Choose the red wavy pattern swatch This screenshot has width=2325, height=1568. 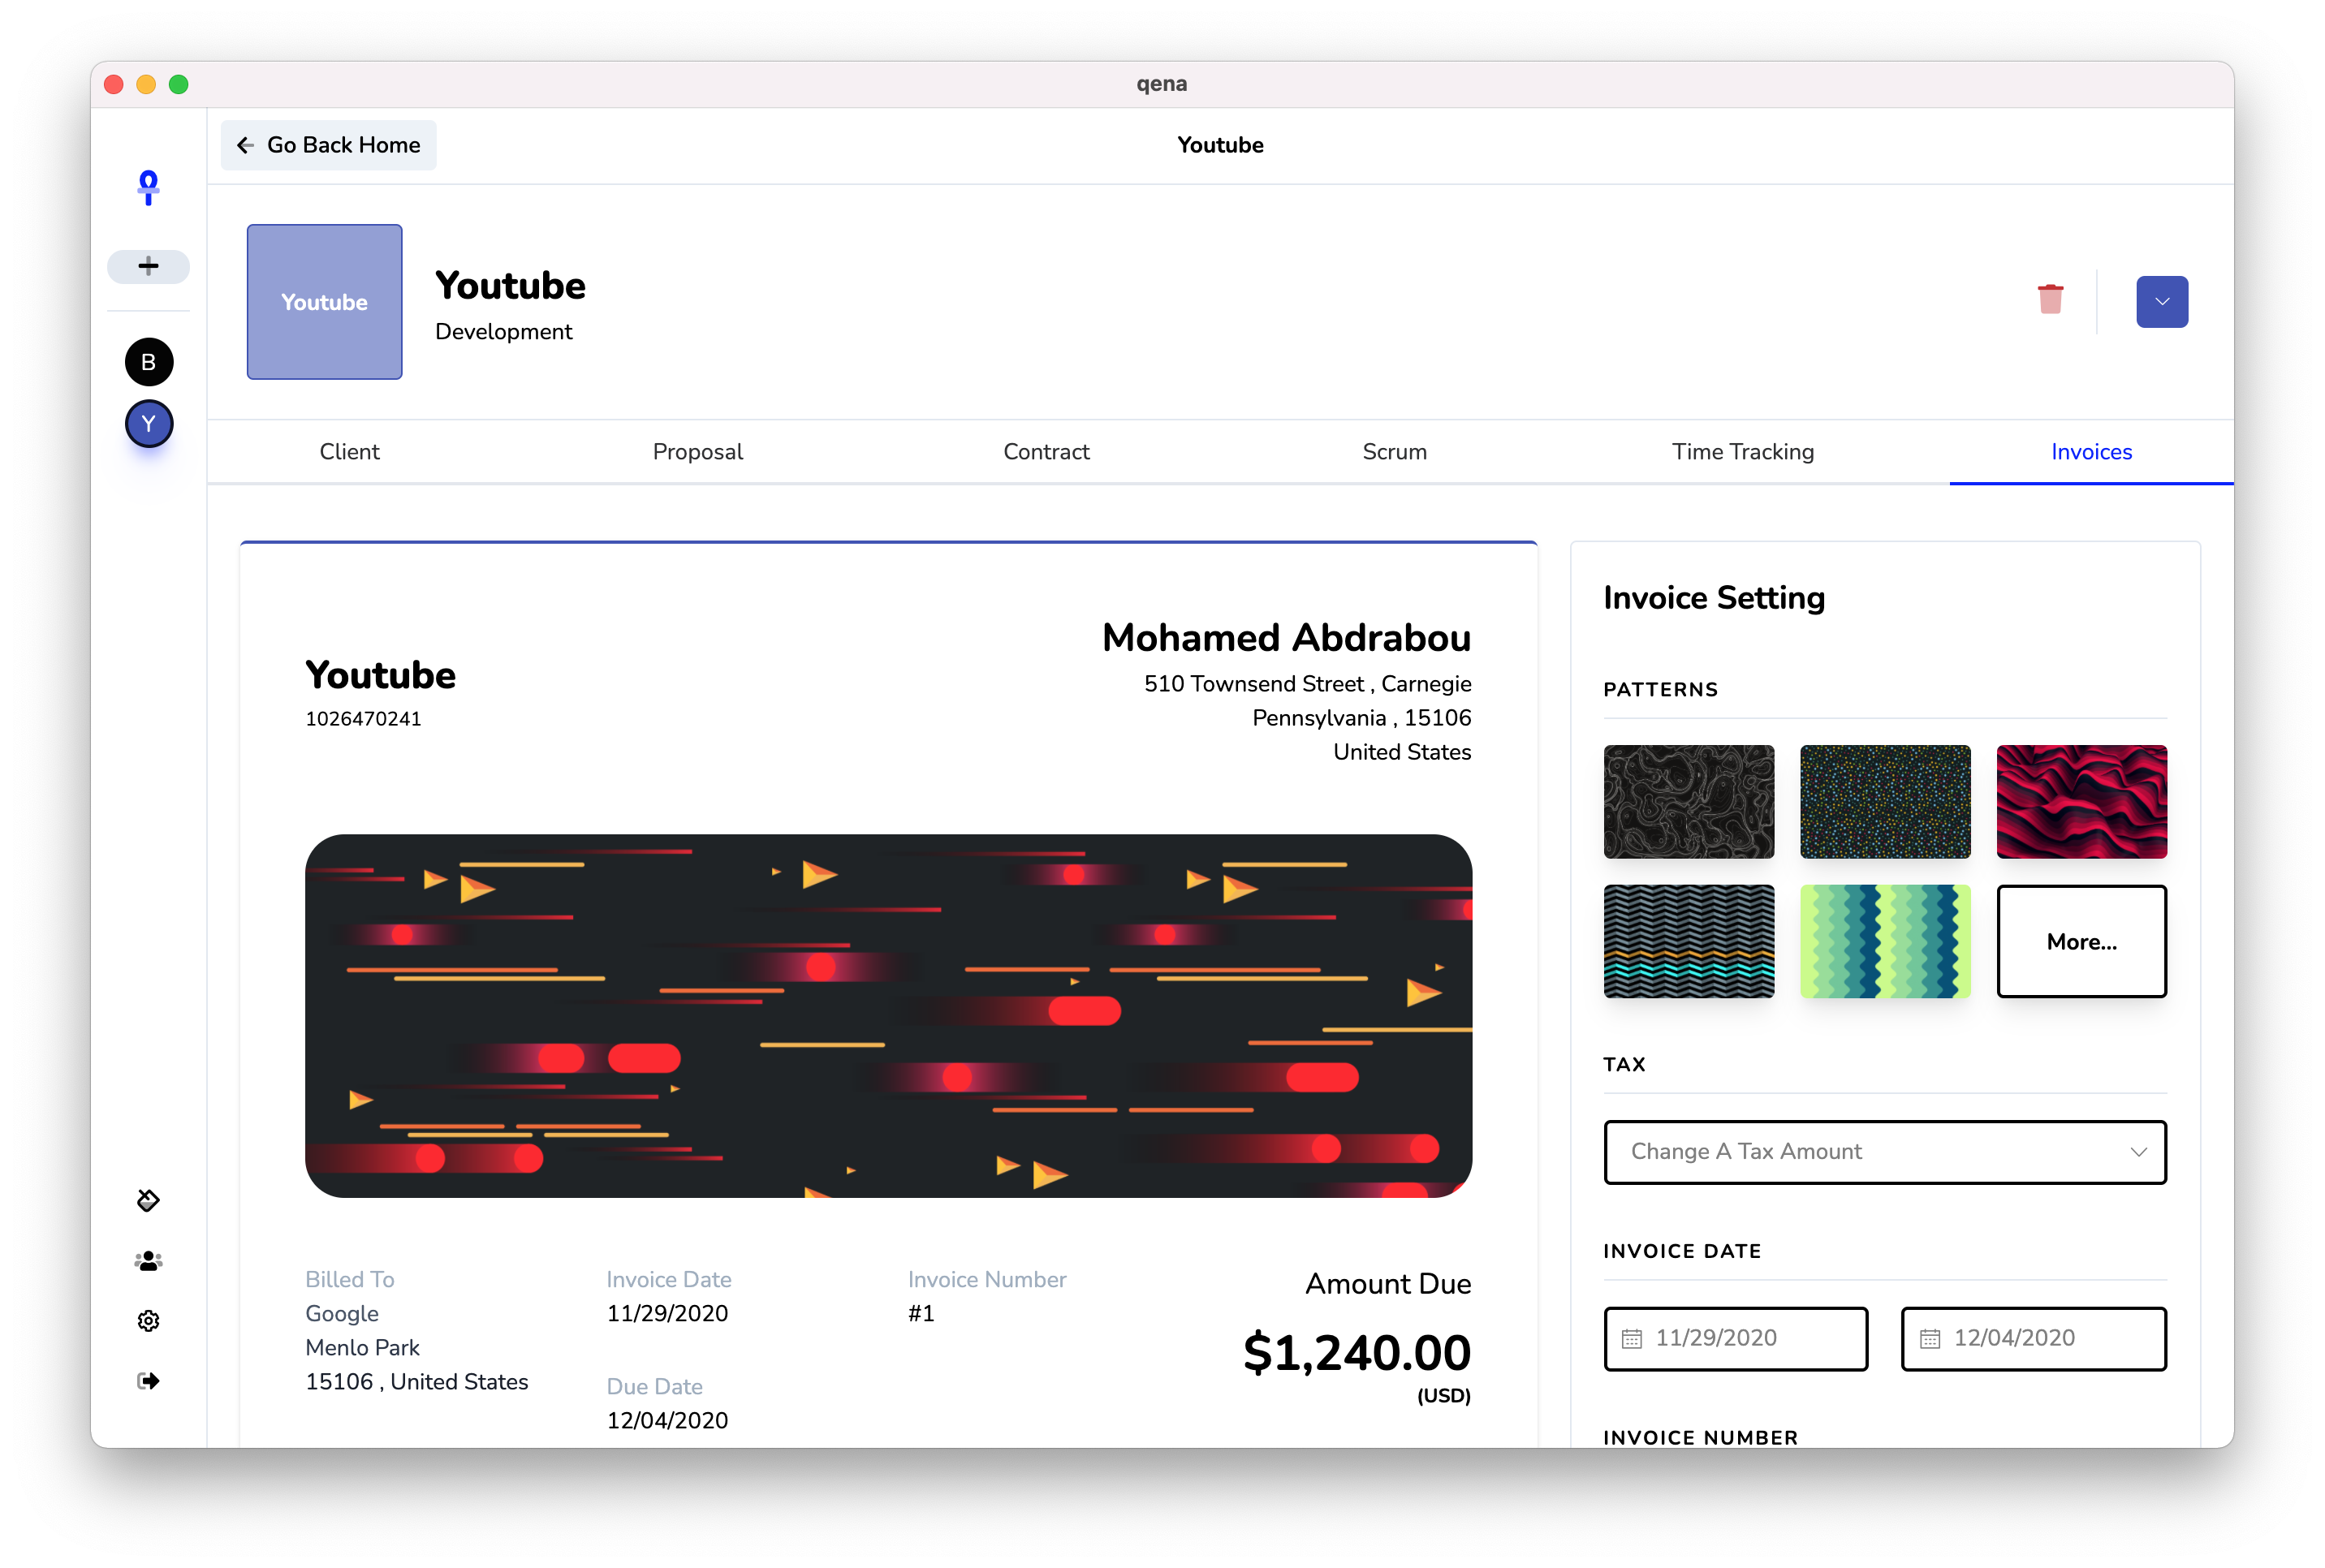point(2081,802)
